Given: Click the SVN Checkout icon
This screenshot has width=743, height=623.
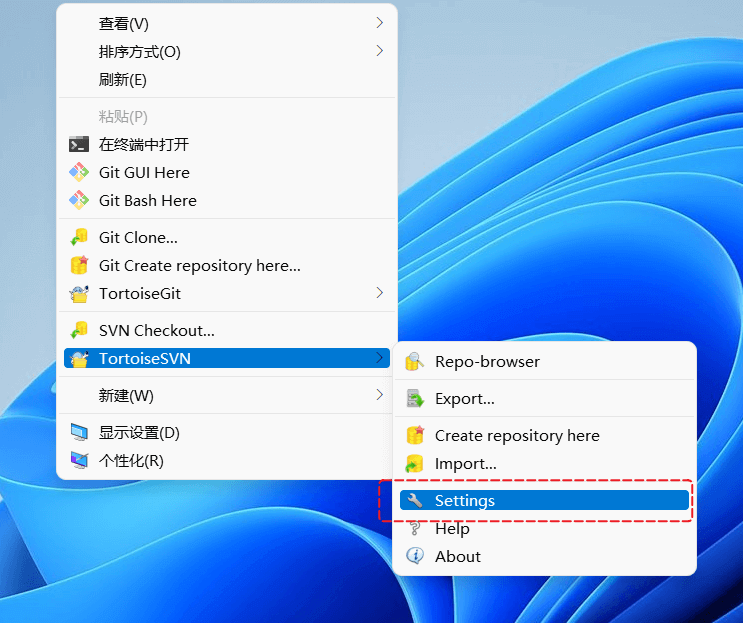Looking at the screenshot, I should tap(79, 330).
